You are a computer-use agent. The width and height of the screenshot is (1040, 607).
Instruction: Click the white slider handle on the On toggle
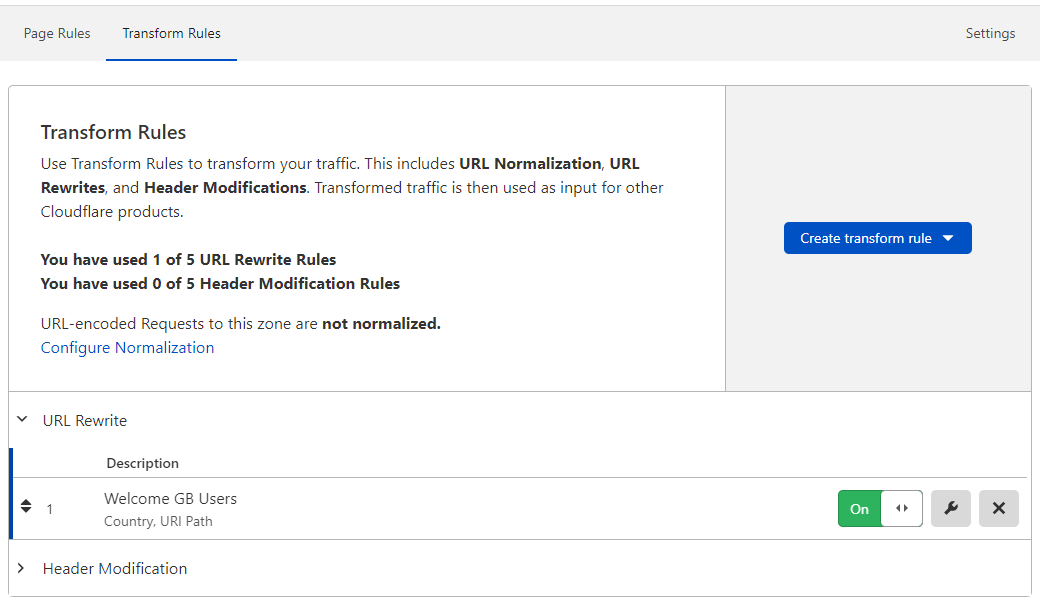(x=901, y=508)
